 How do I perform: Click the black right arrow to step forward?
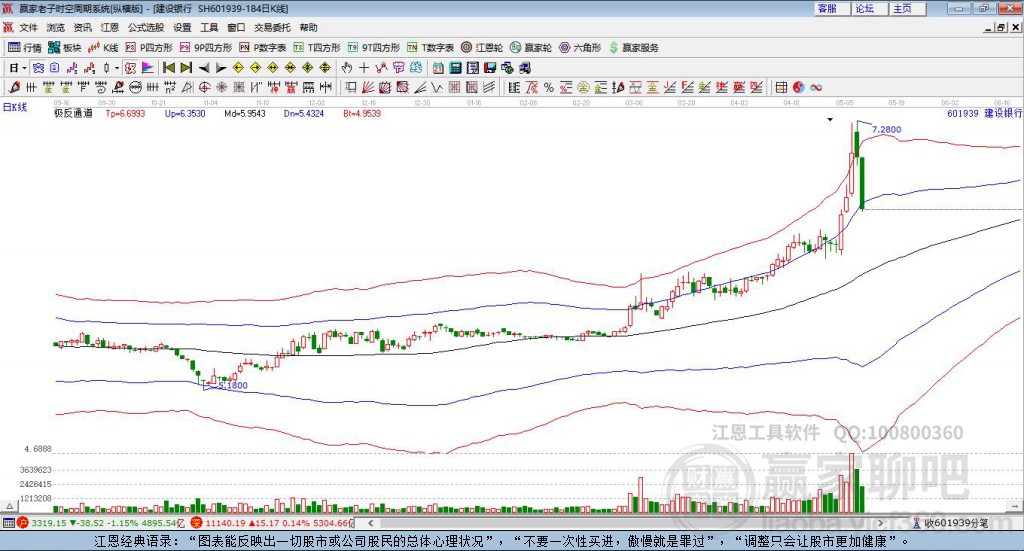click(x=221, y=68)
